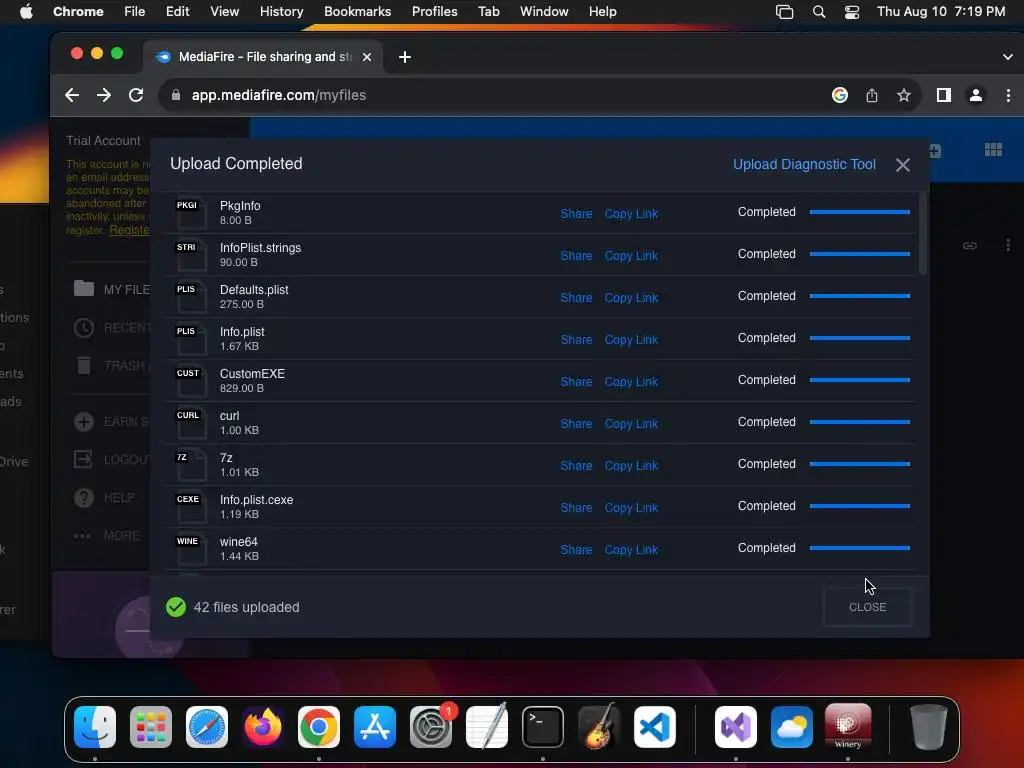The image size is (1024, 768).
Task: Copy link for wine64
Action: click(631, 550)
